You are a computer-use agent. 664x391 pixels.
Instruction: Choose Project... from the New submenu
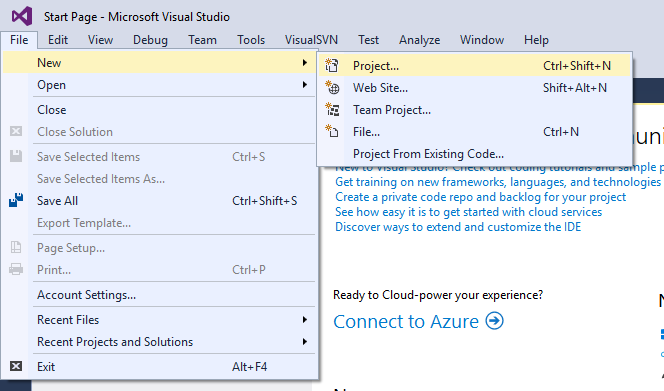click(x=474, y=66)
